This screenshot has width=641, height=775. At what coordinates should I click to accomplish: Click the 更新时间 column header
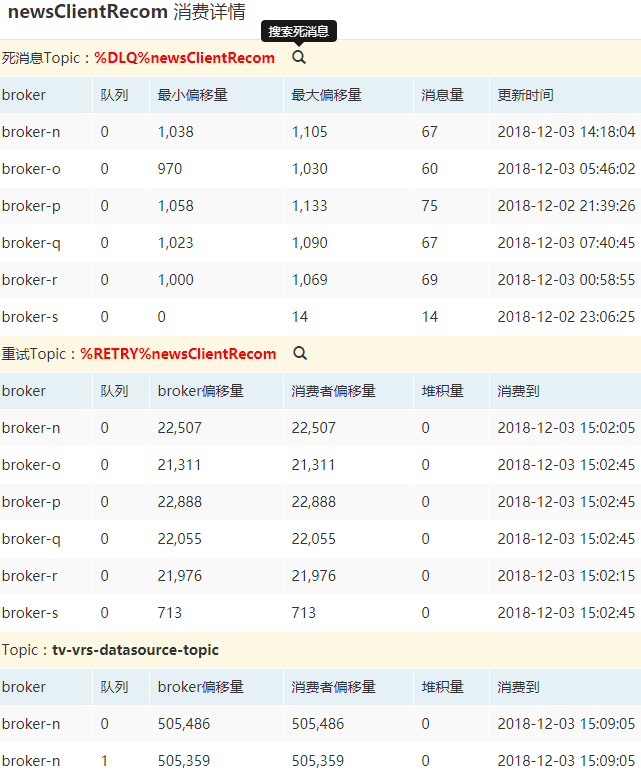click(525, 95)
